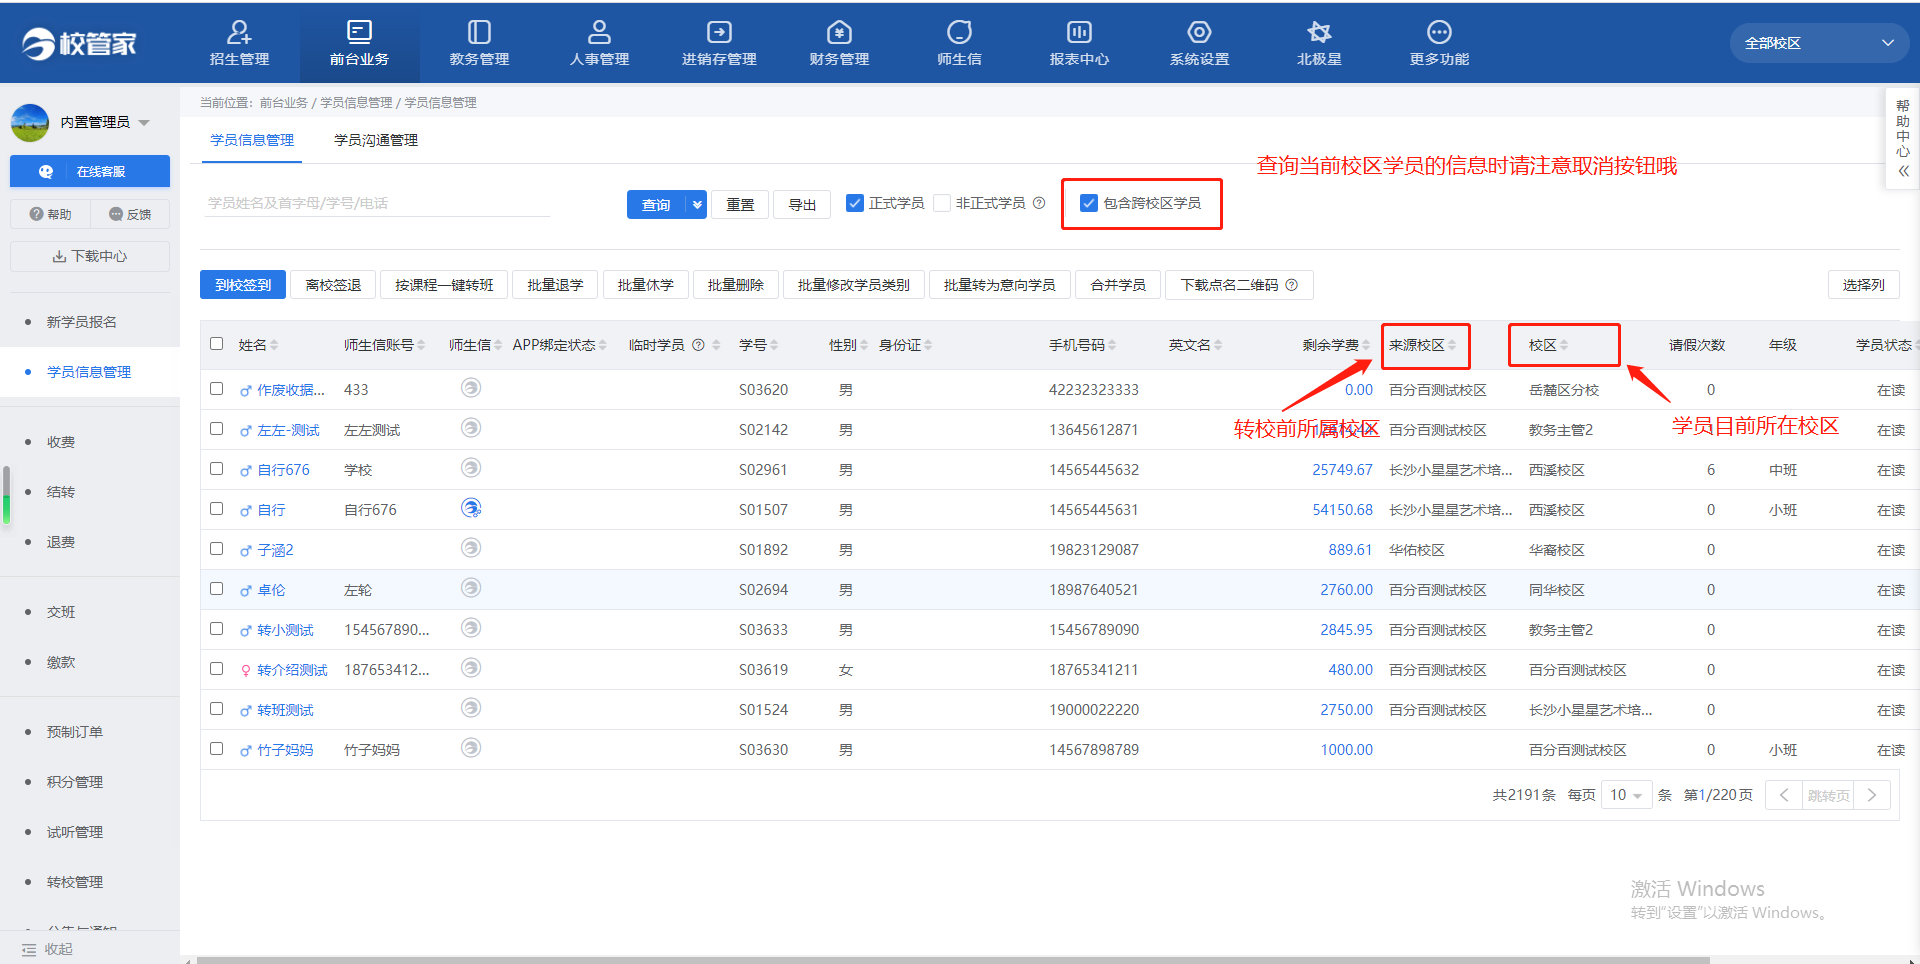Open the 全部校区 campus dropdown
The width and height of the screenshot is (1920, 964).
pyautogui.click(x=1819, y=43)
